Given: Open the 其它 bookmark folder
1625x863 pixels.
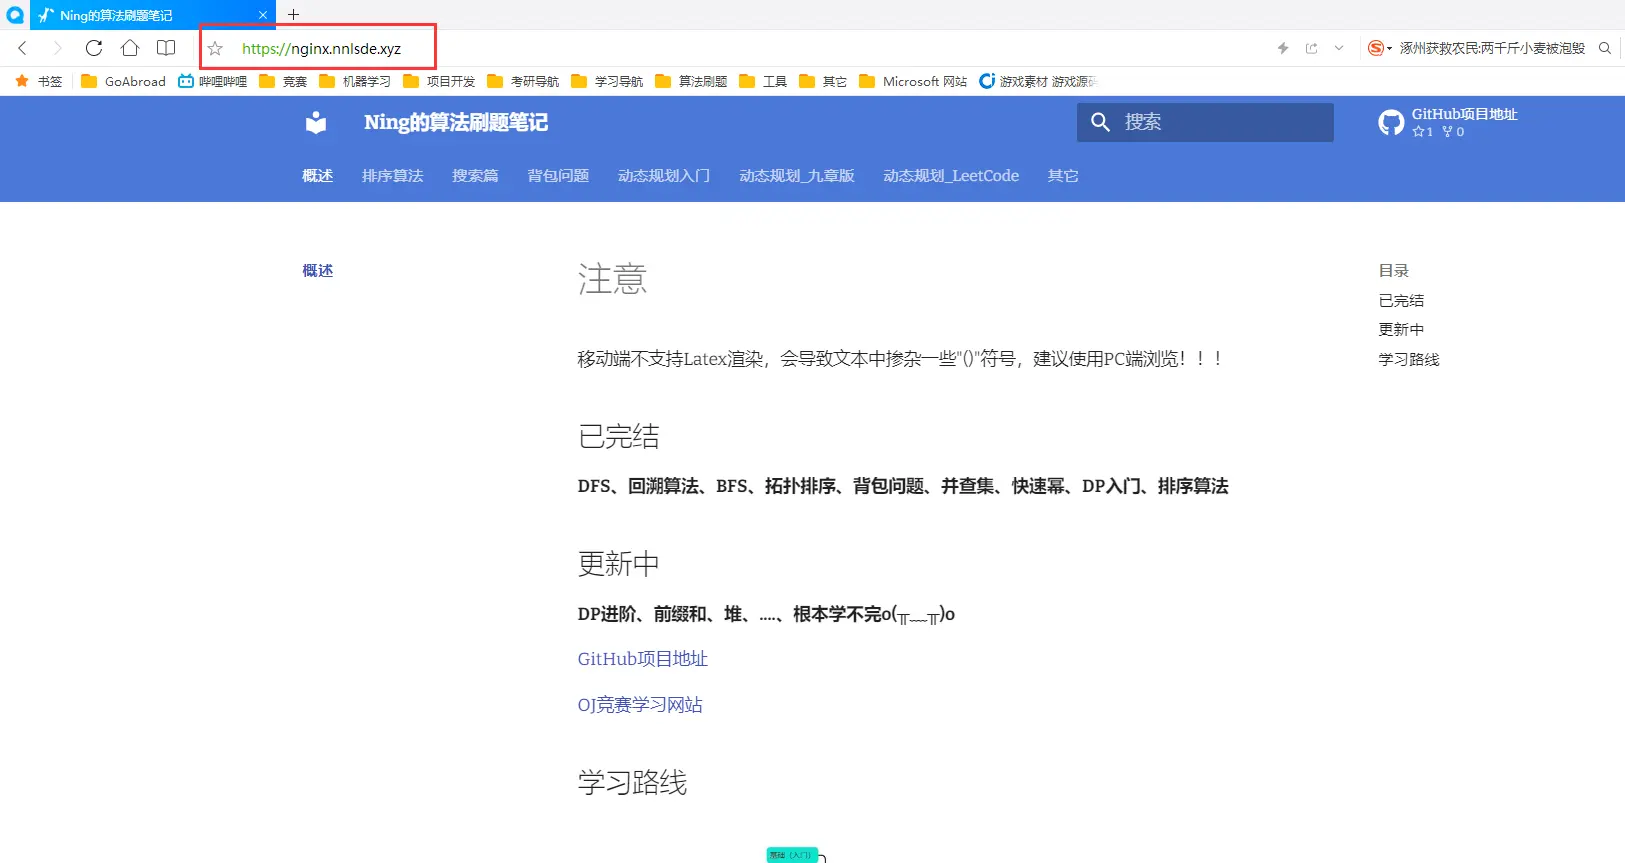Looking at the screenshot, I should tap(823, 81).
